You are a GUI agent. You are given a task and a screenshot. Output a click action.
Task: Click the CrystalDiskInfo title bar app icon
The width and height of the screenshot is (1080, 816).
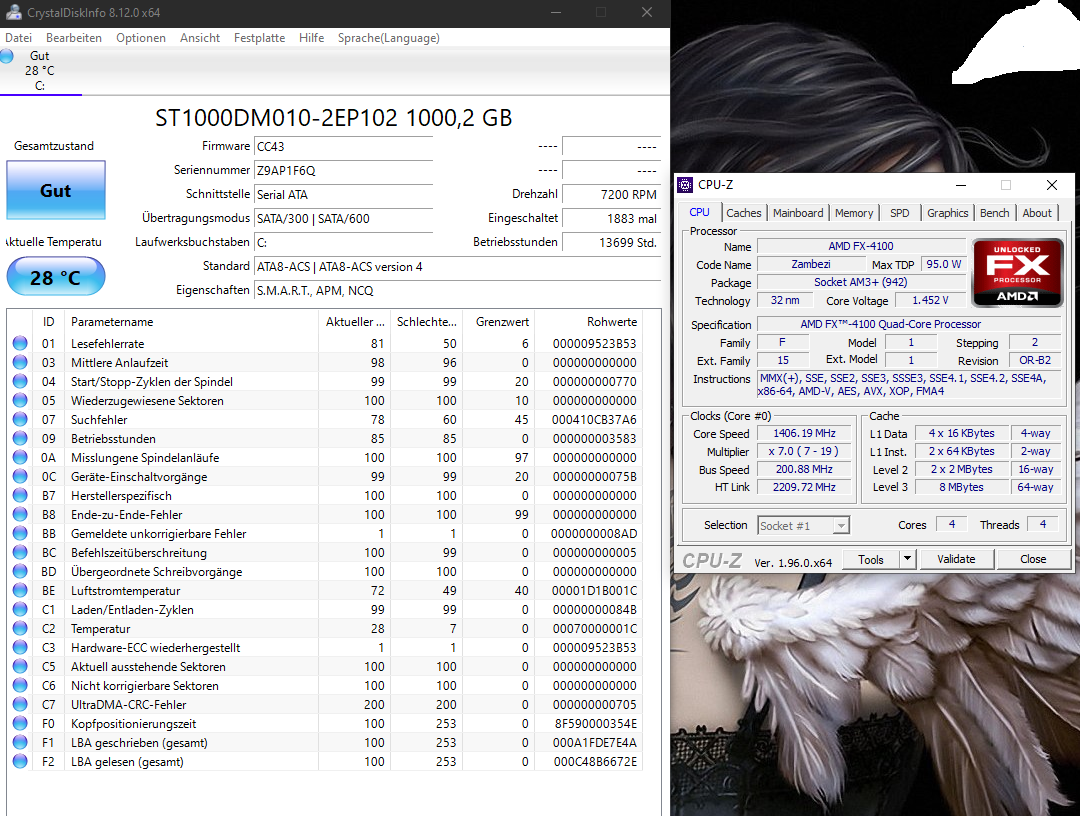tap(14, 12)
